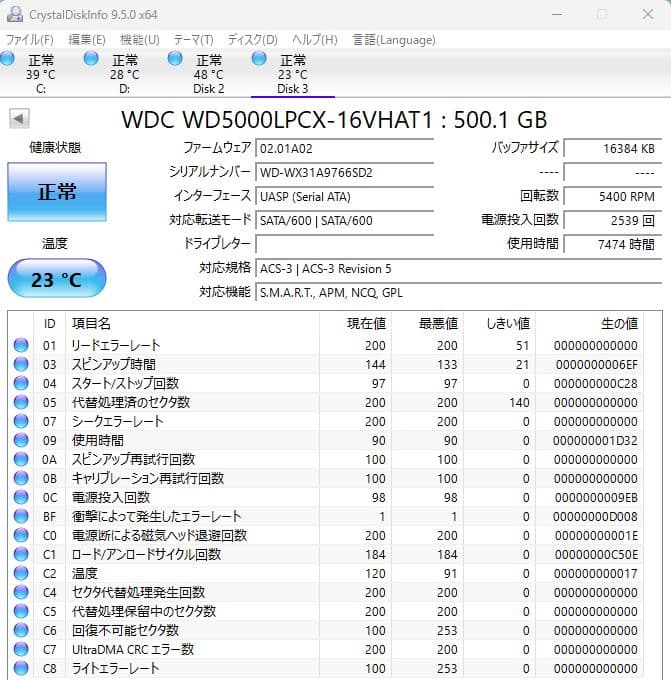This screenshot has width=671, height=680.
Task: Click status orb of row C7 UltraDMA CRC エラー数
Action: (21, 649)
